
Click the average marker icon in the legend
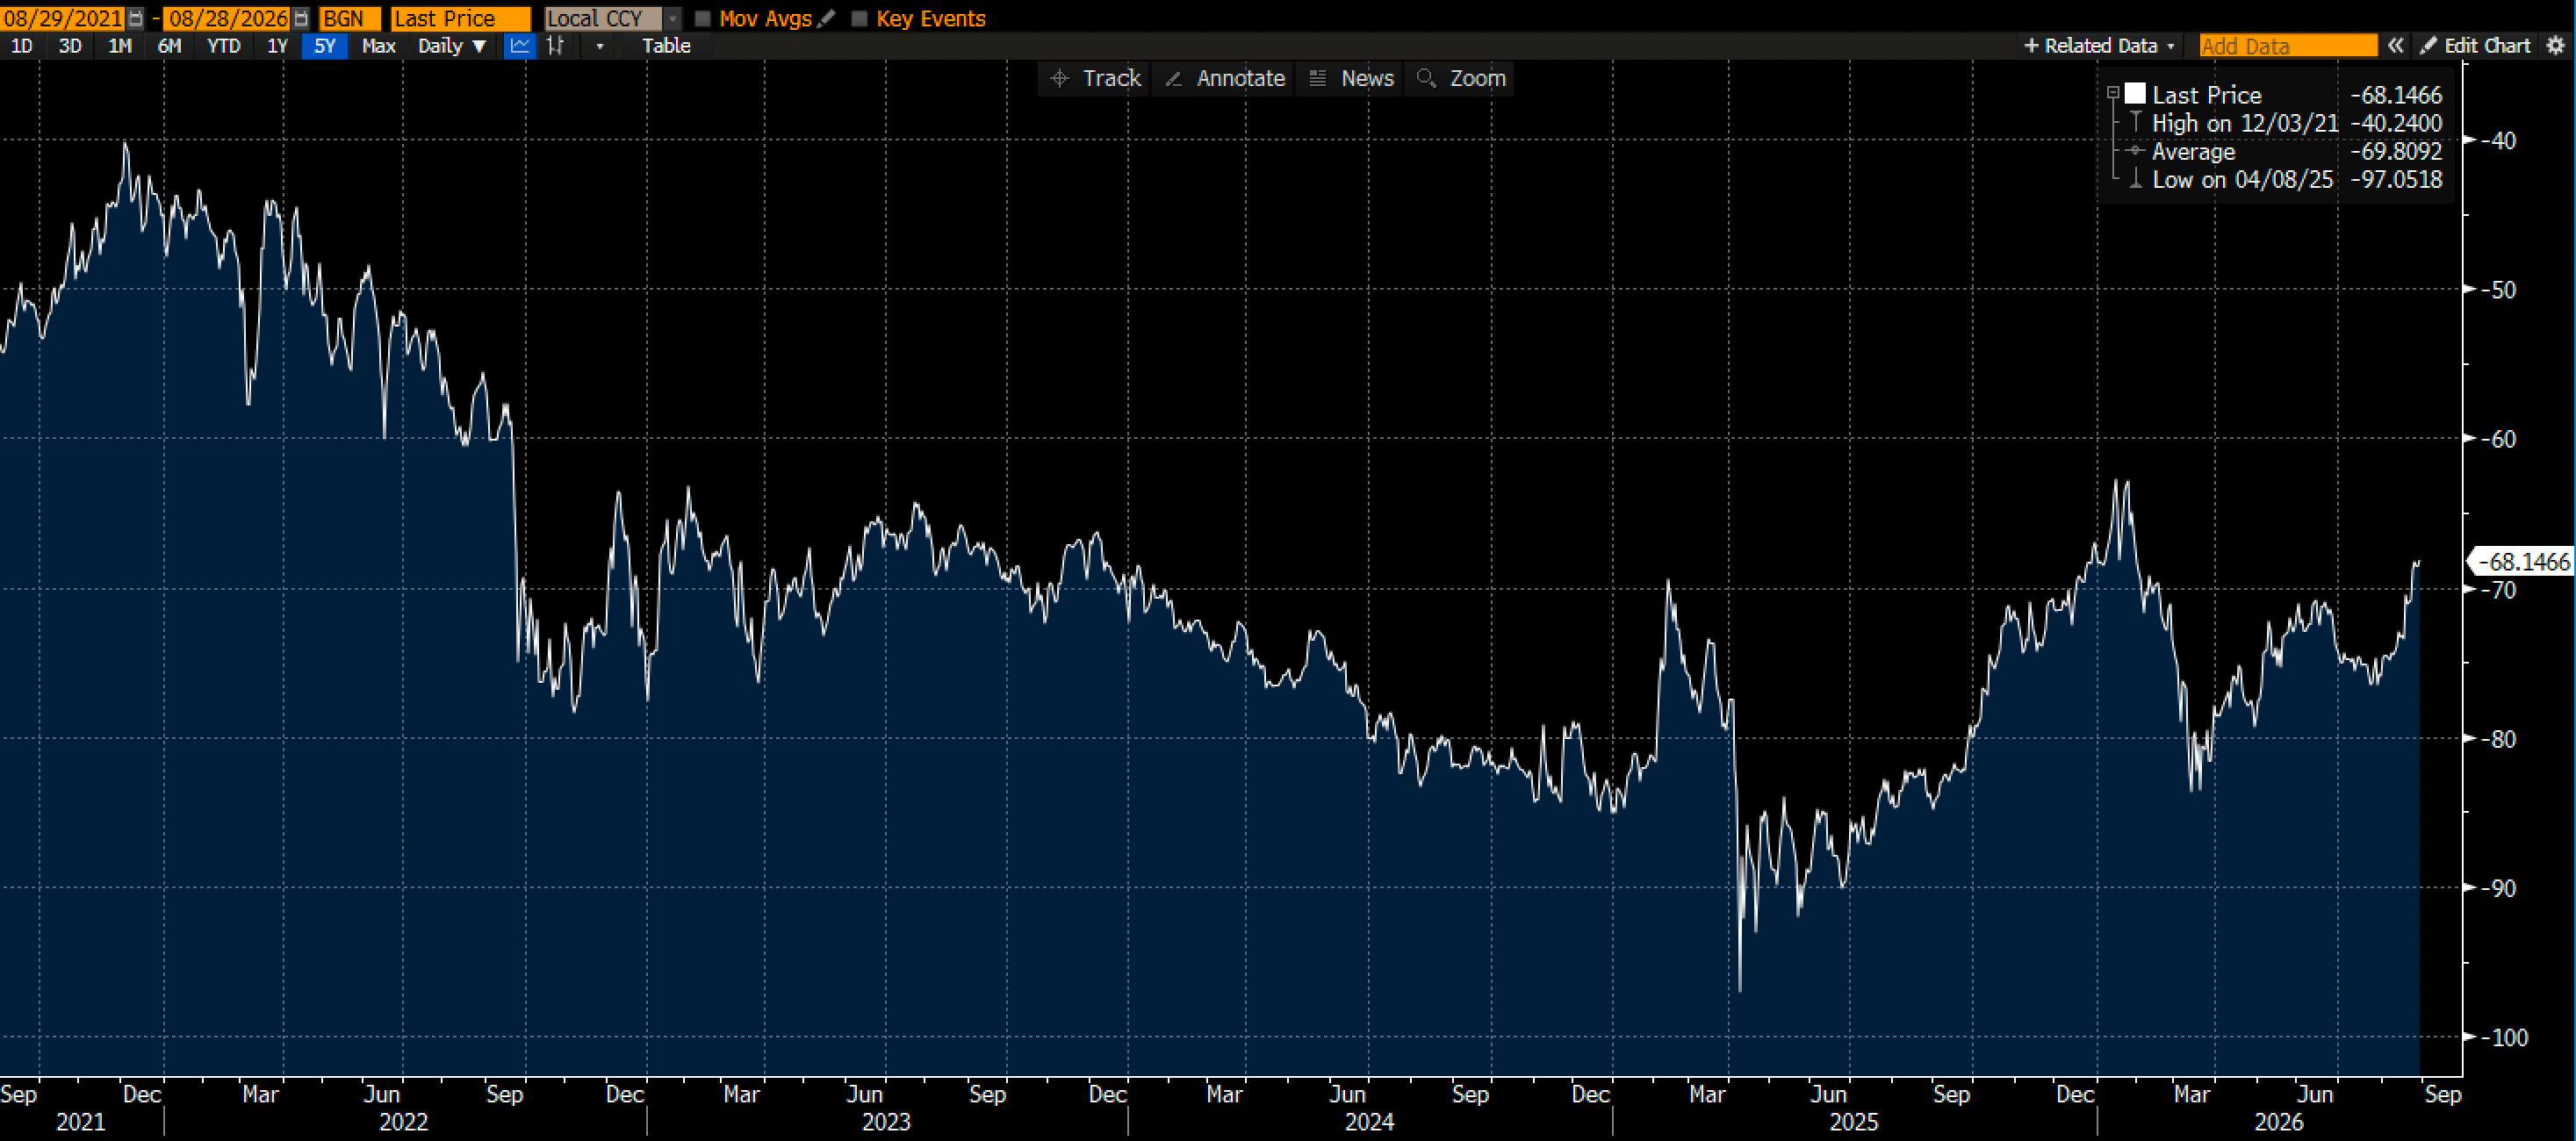click(2135, 151)
